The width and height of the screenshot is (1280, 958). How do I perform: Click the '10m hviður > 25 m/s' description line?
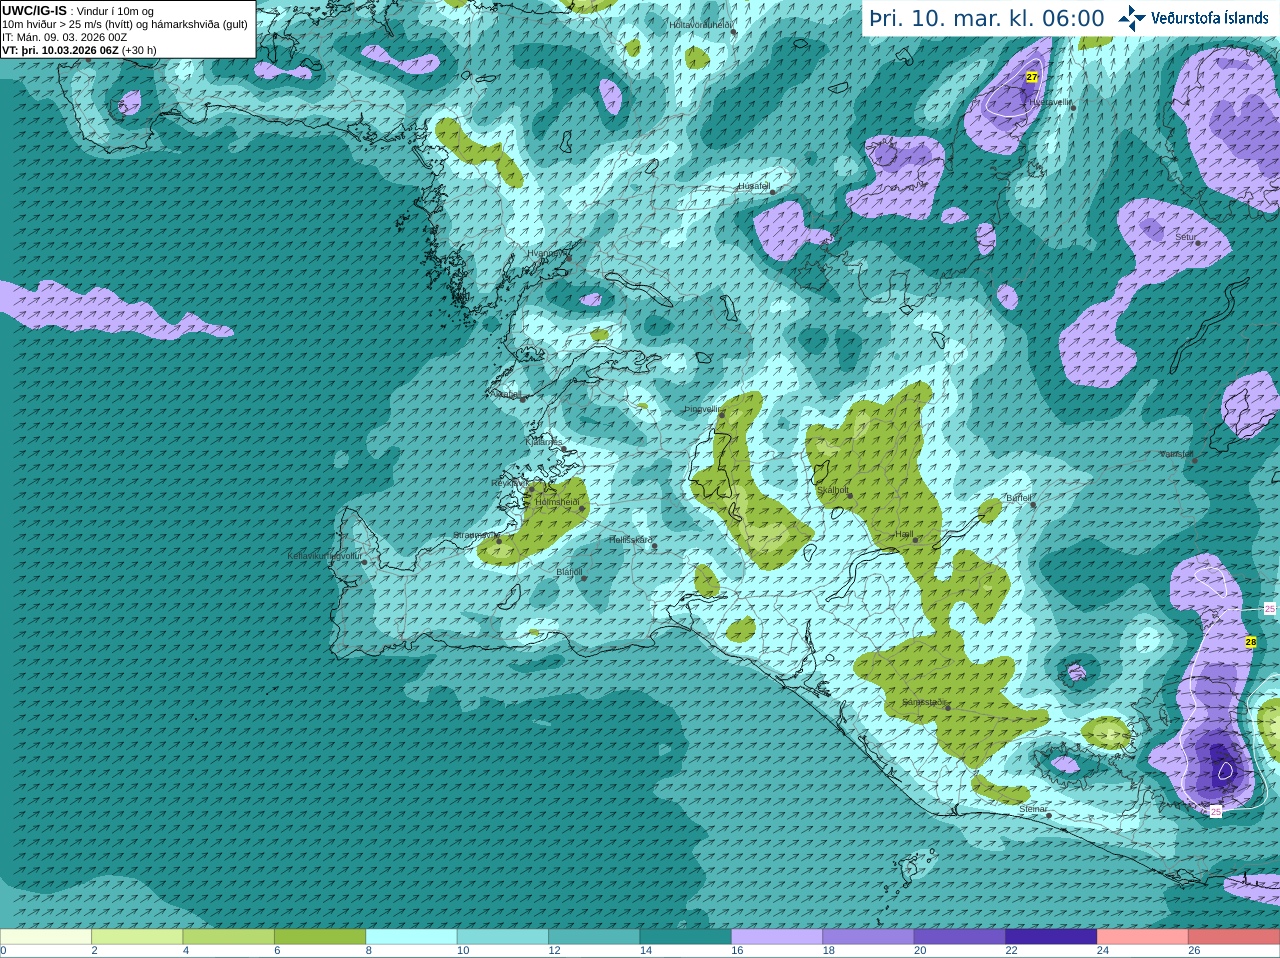coord(125,24)
